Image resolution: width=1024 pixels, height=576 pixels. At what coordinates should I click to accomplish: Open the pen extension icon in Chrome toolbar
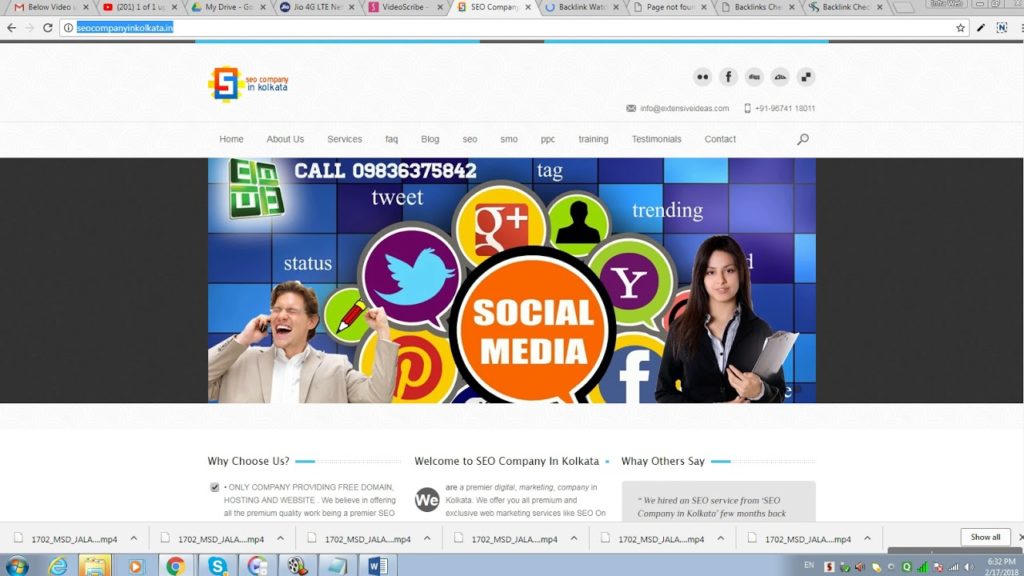[981, 27]
